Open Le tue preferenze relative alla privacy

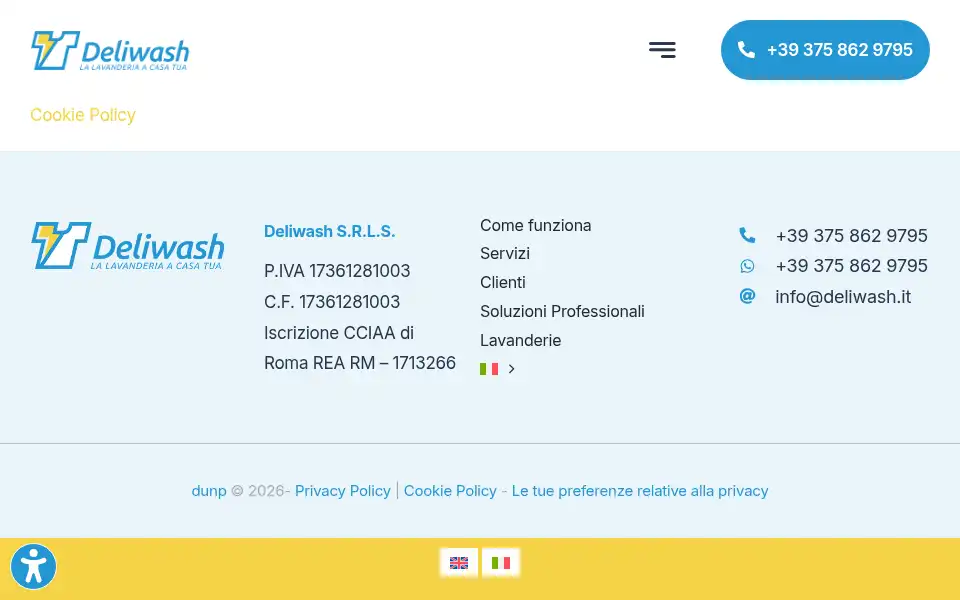[640, 490]
